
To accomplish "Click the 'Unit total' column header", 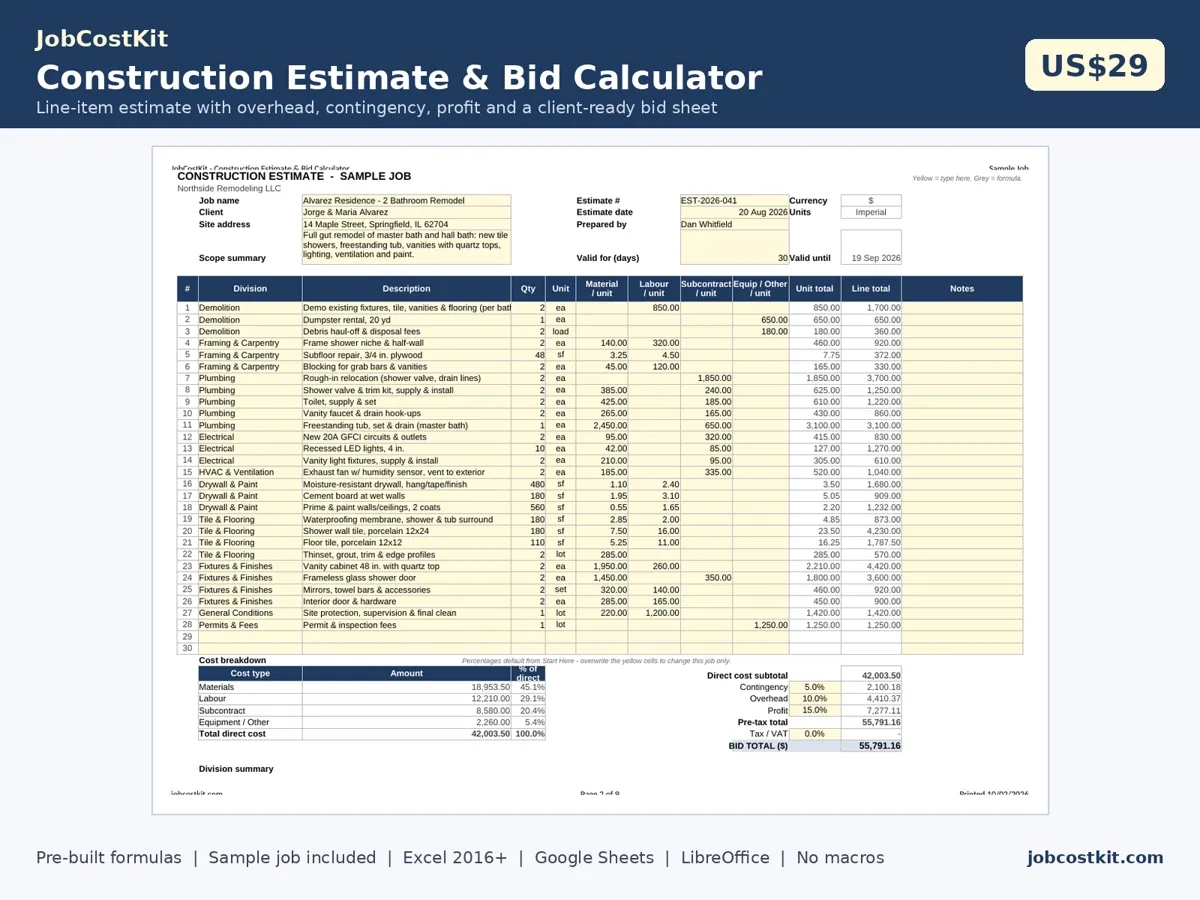I will click(815, 288).
